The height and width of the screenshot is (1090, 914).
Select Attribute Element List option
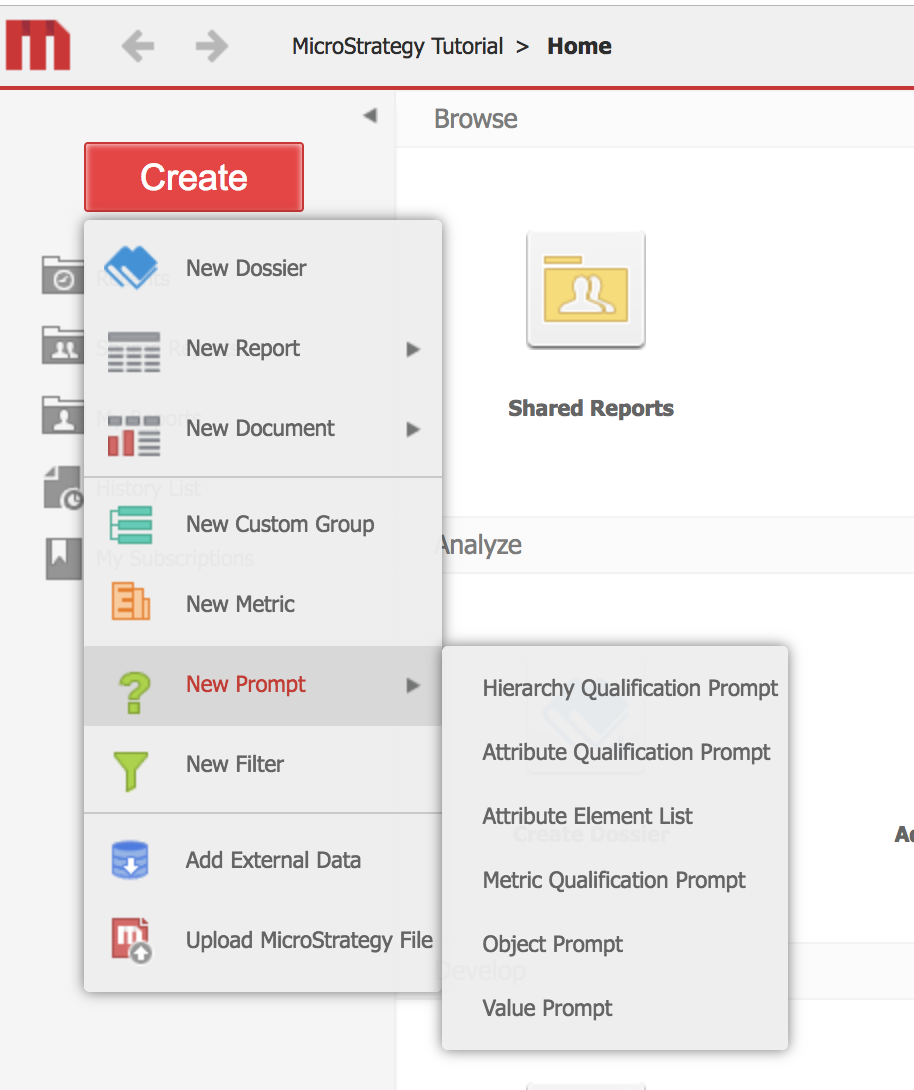587,816
